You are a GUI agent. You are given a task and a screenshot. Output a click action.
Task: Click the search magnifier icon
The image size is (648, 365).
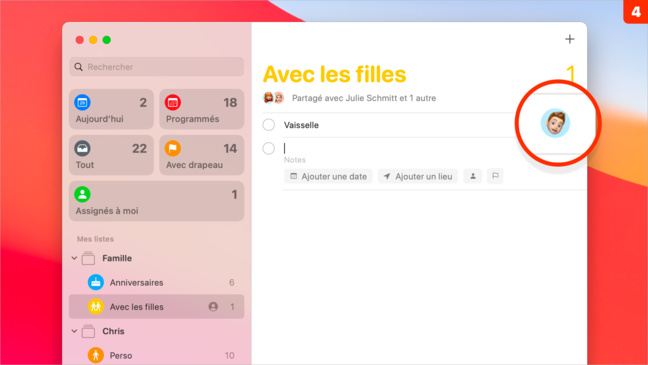coord(78,67)
